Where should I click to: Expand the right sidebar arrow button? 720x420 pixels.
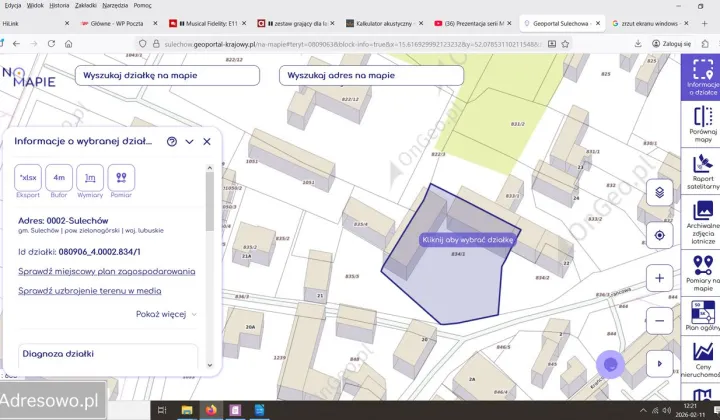[659, 363]
